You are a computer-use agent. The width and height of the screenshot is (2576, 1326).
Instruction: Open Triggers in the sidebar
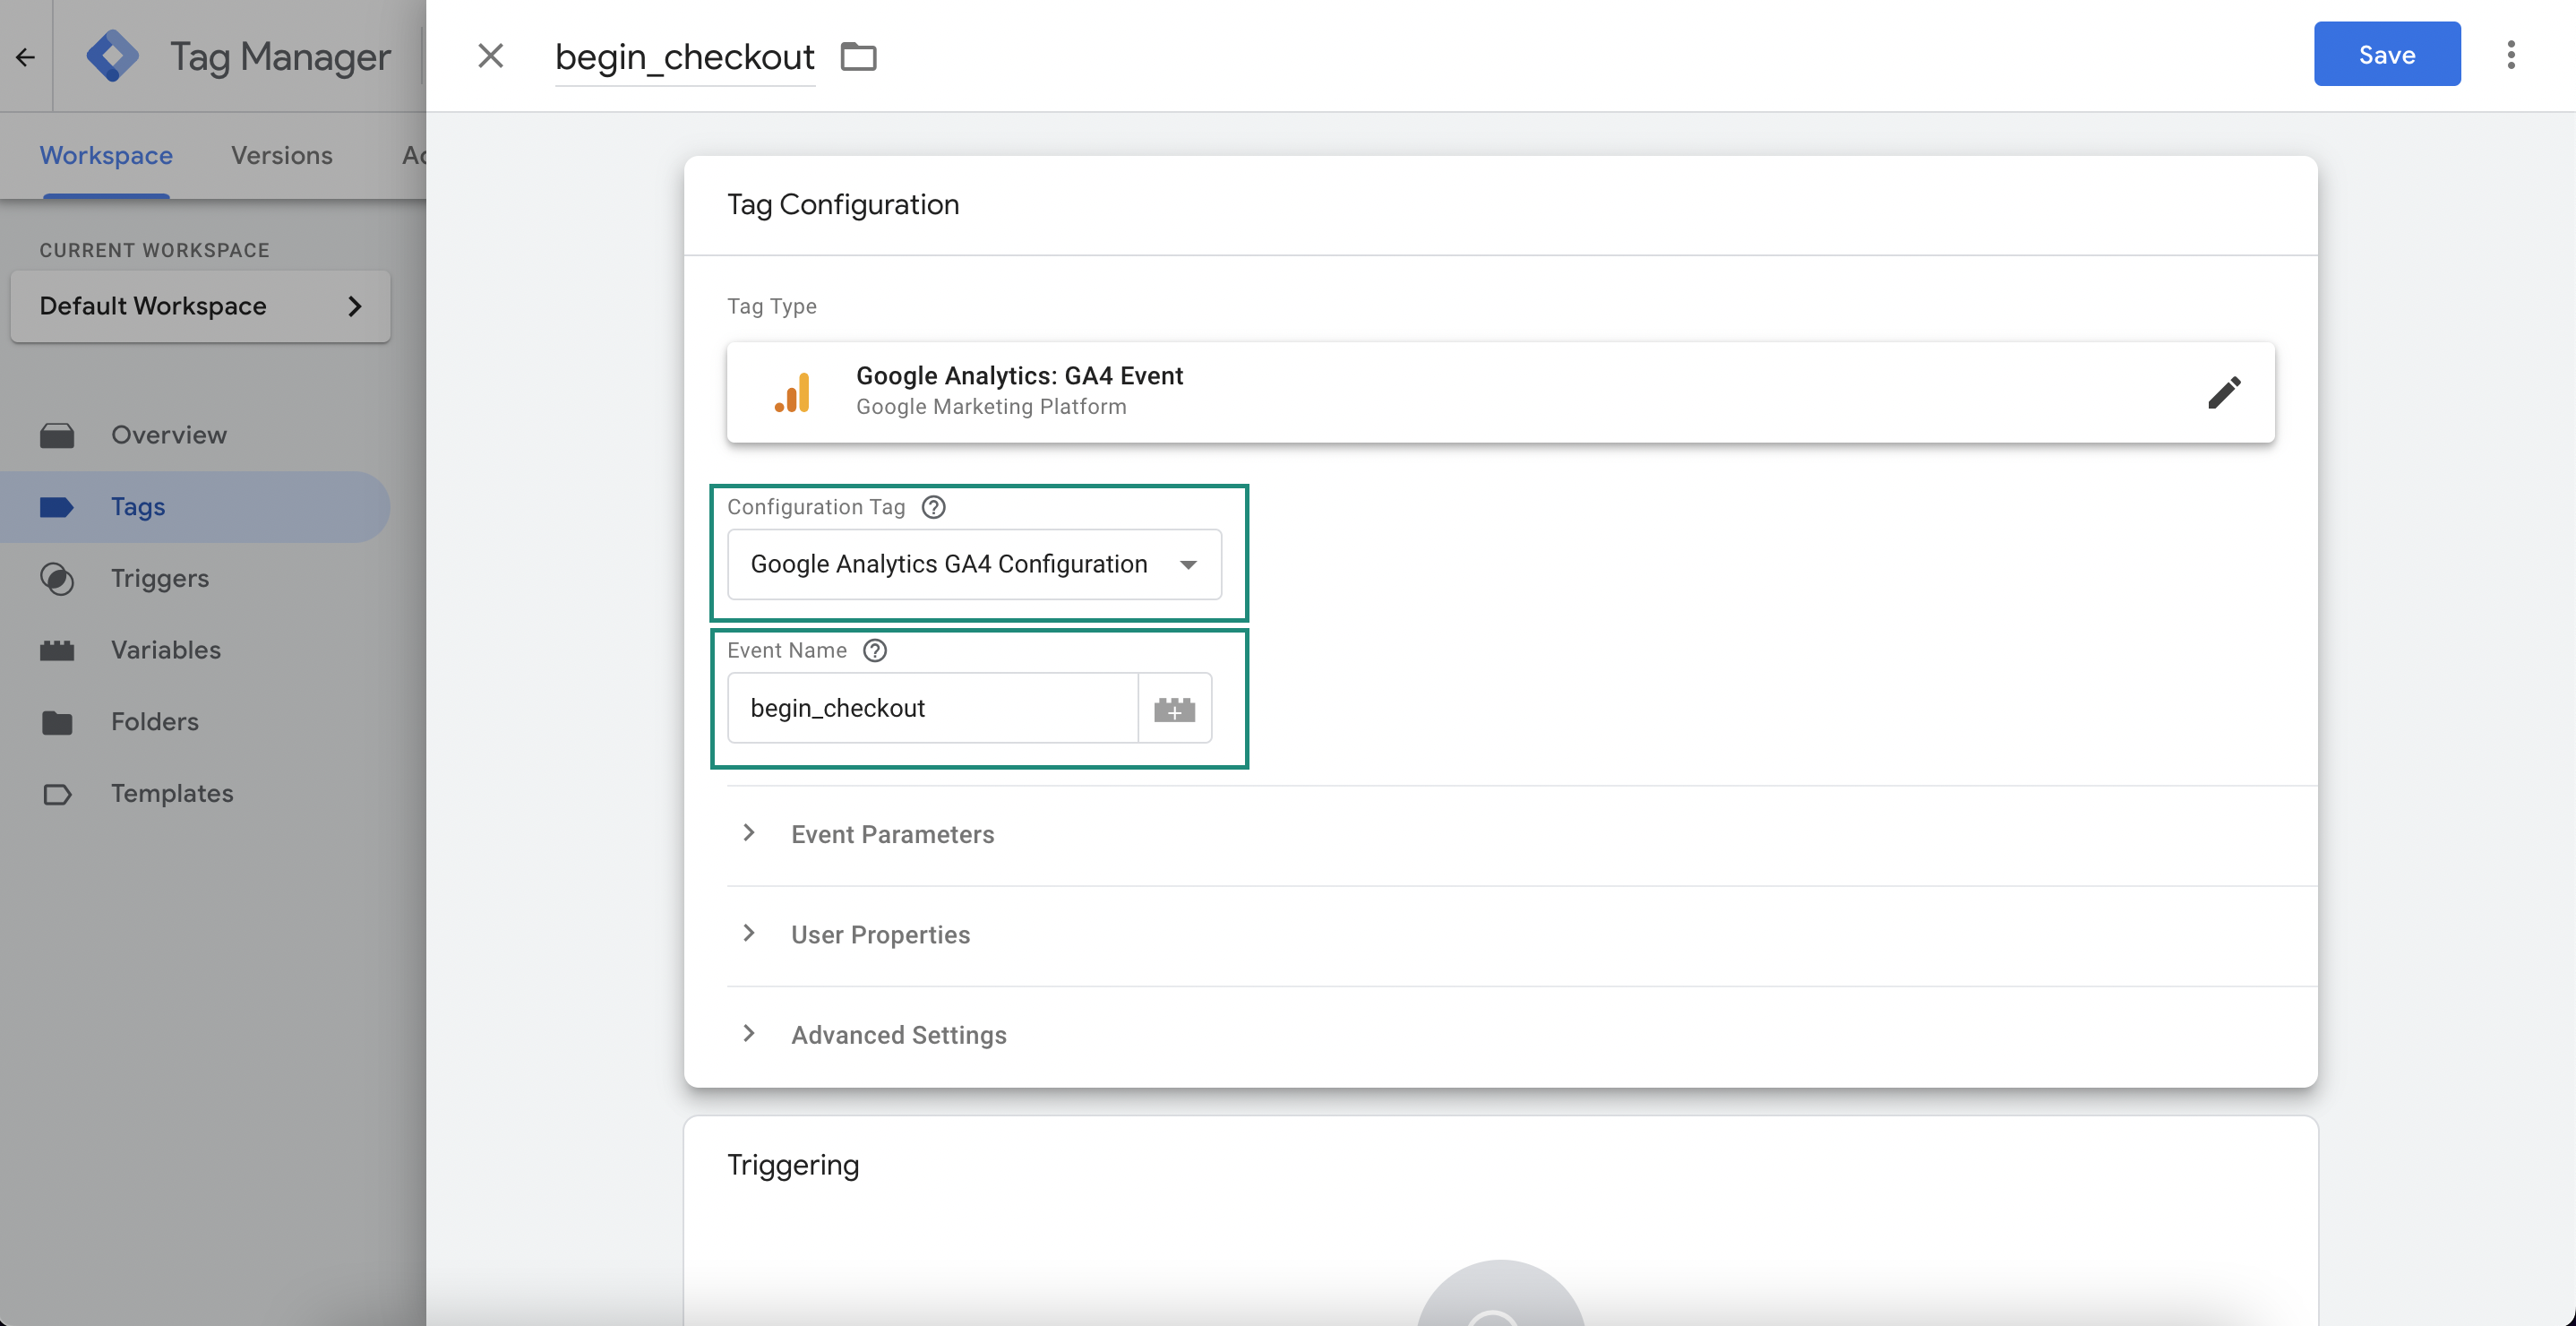coord(195,579)
